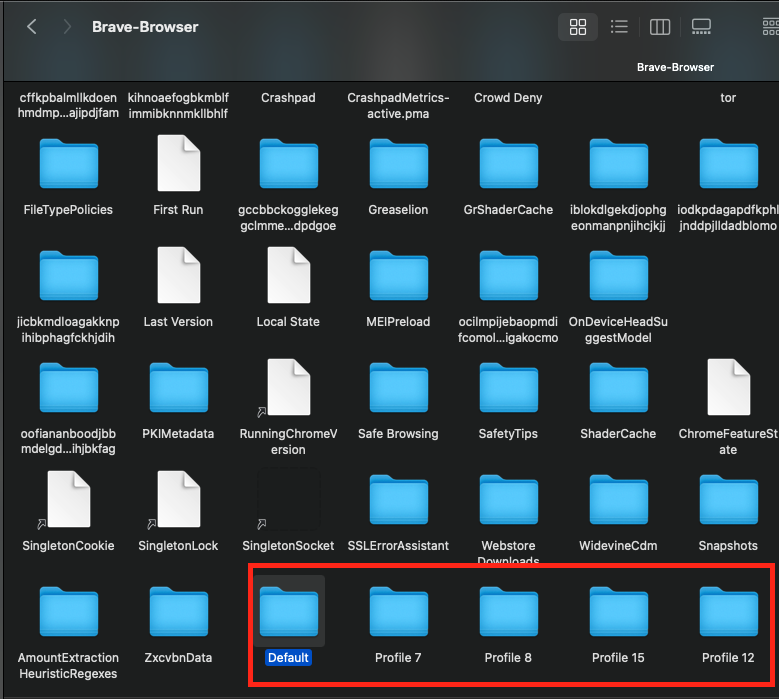This screenshot has width=779, height=699.
Task: Select the Snapshots folder
Action: pos(728,500)
